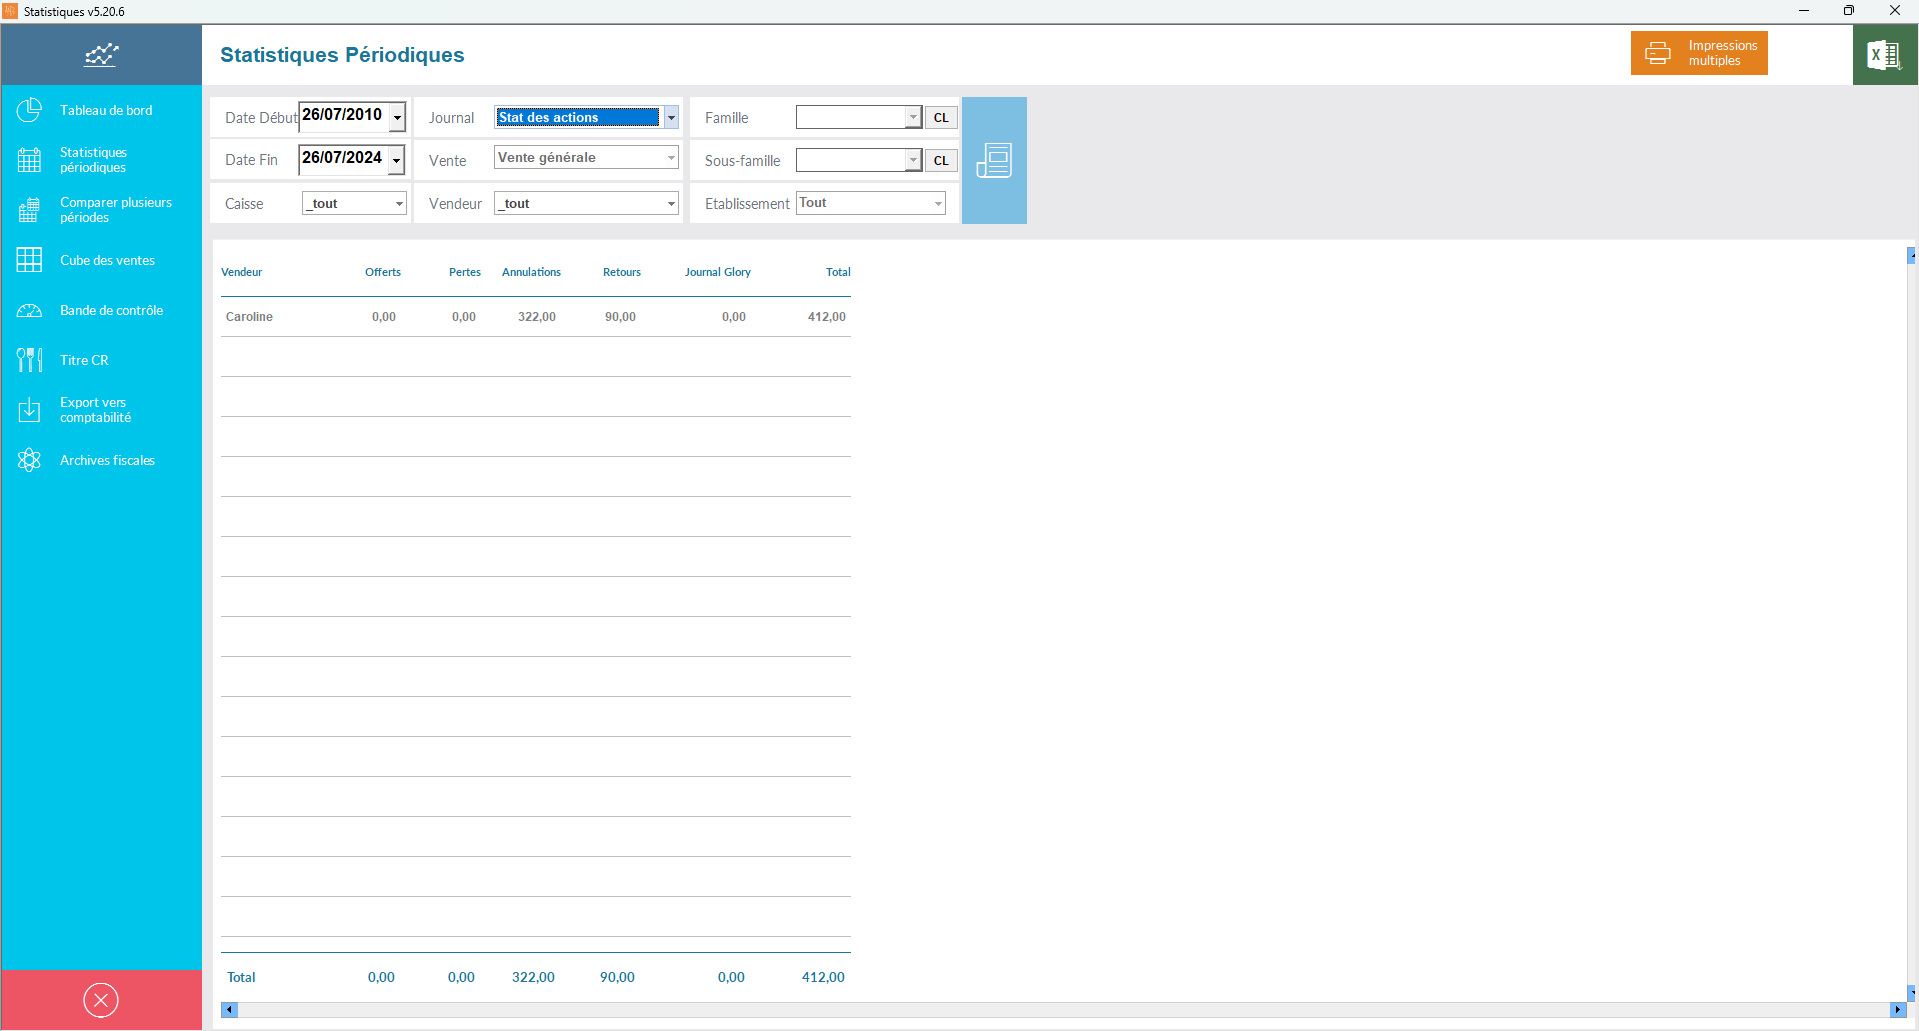
Task: Clear Sous-famille filter with CL button
Action: 941,161
